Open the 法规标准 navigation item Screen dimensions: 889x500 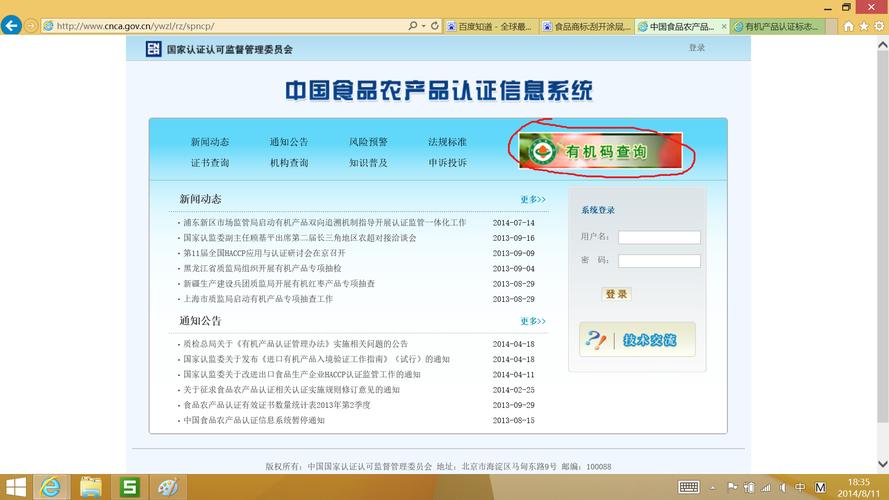coord(447,142)
